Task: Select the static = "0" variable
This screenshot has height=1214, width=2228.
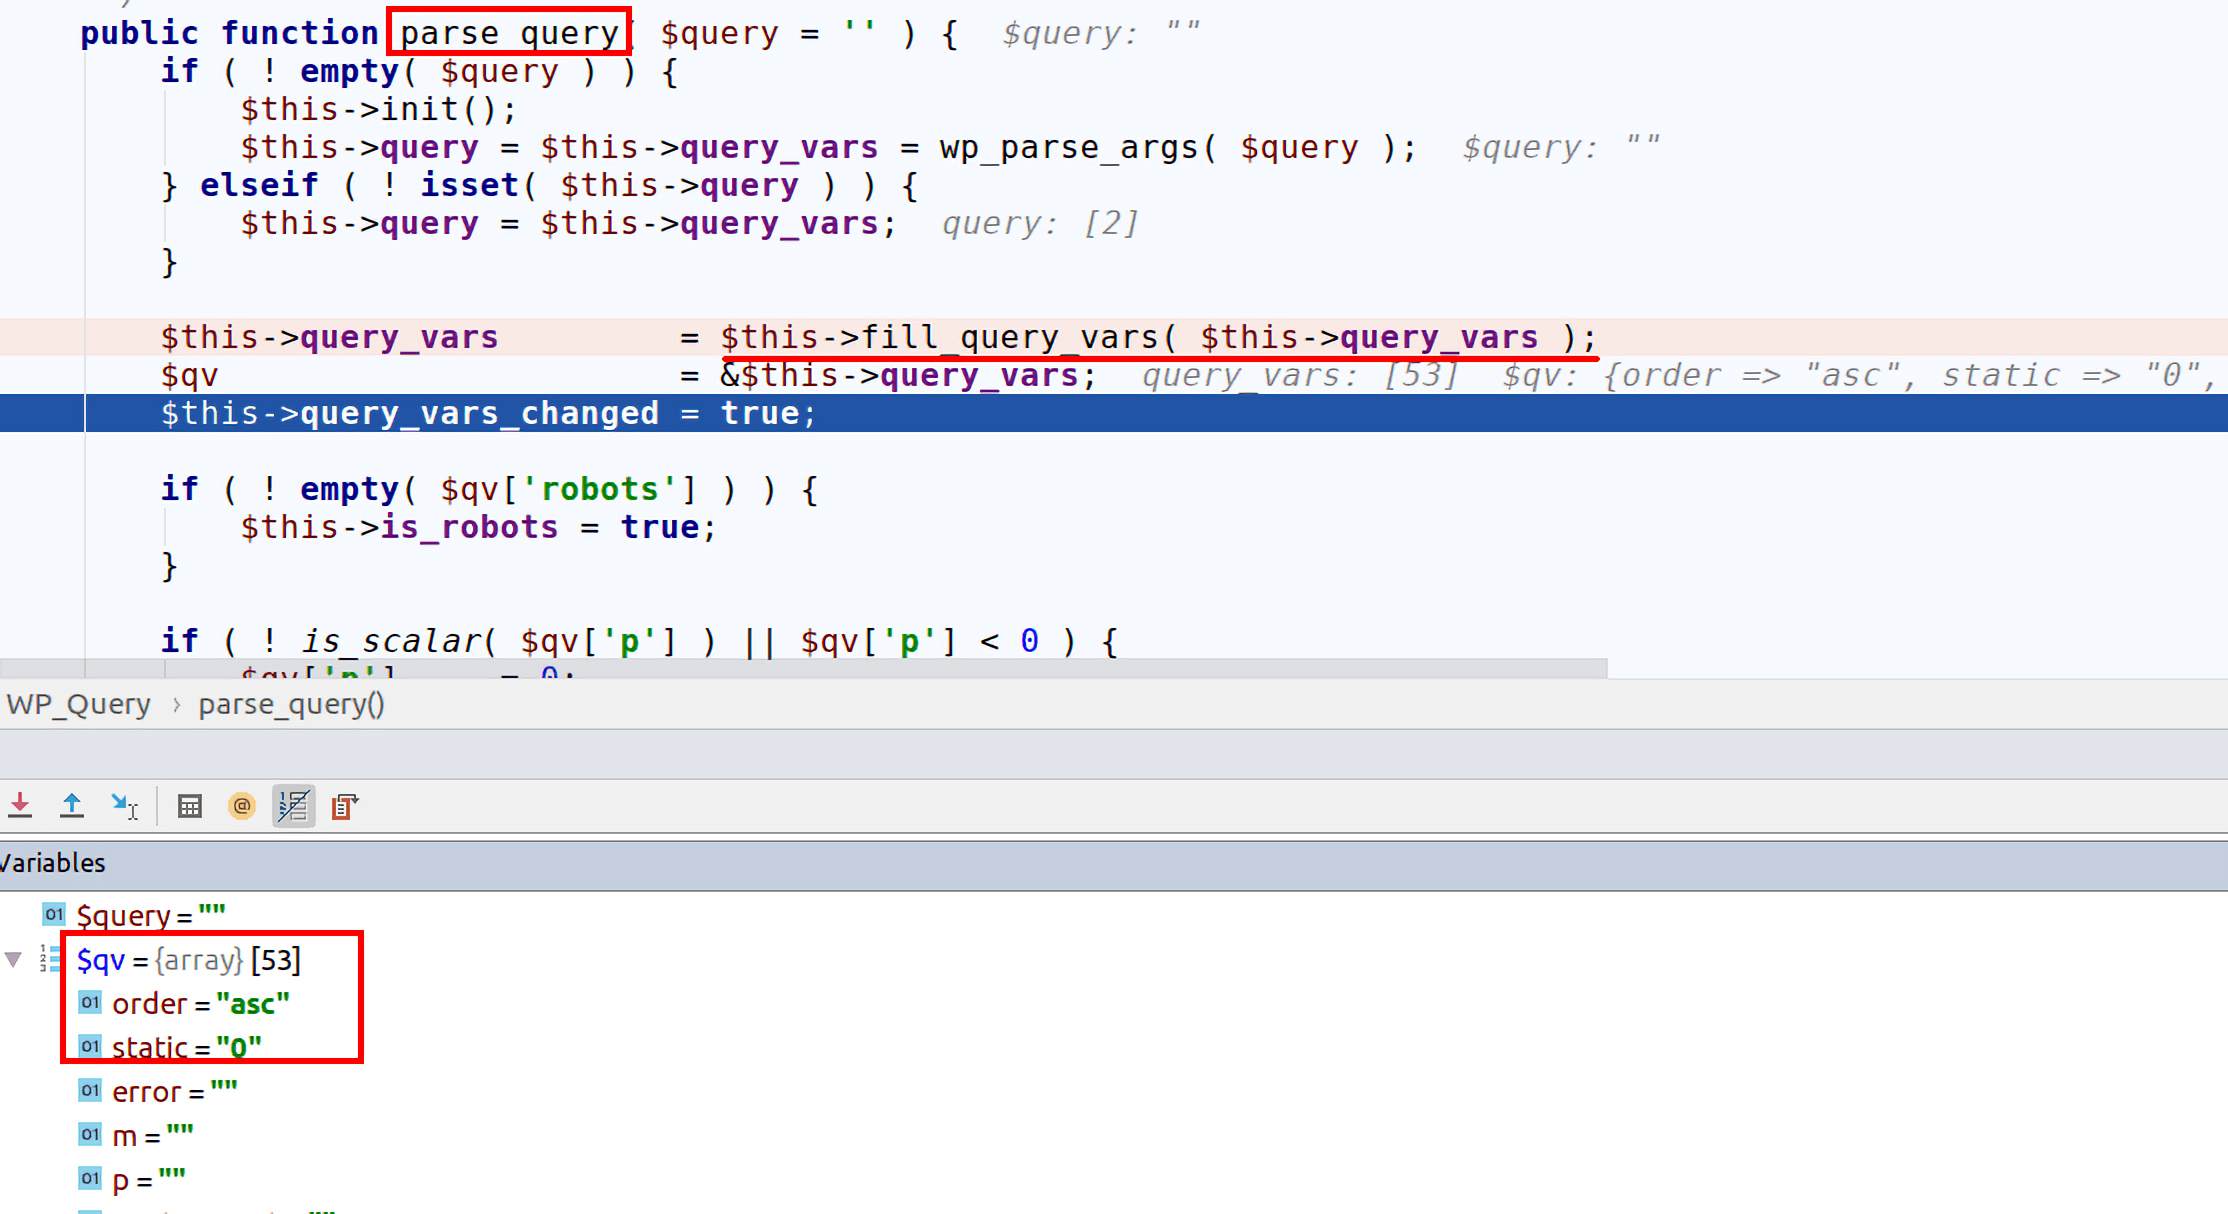Action: 186,1047
